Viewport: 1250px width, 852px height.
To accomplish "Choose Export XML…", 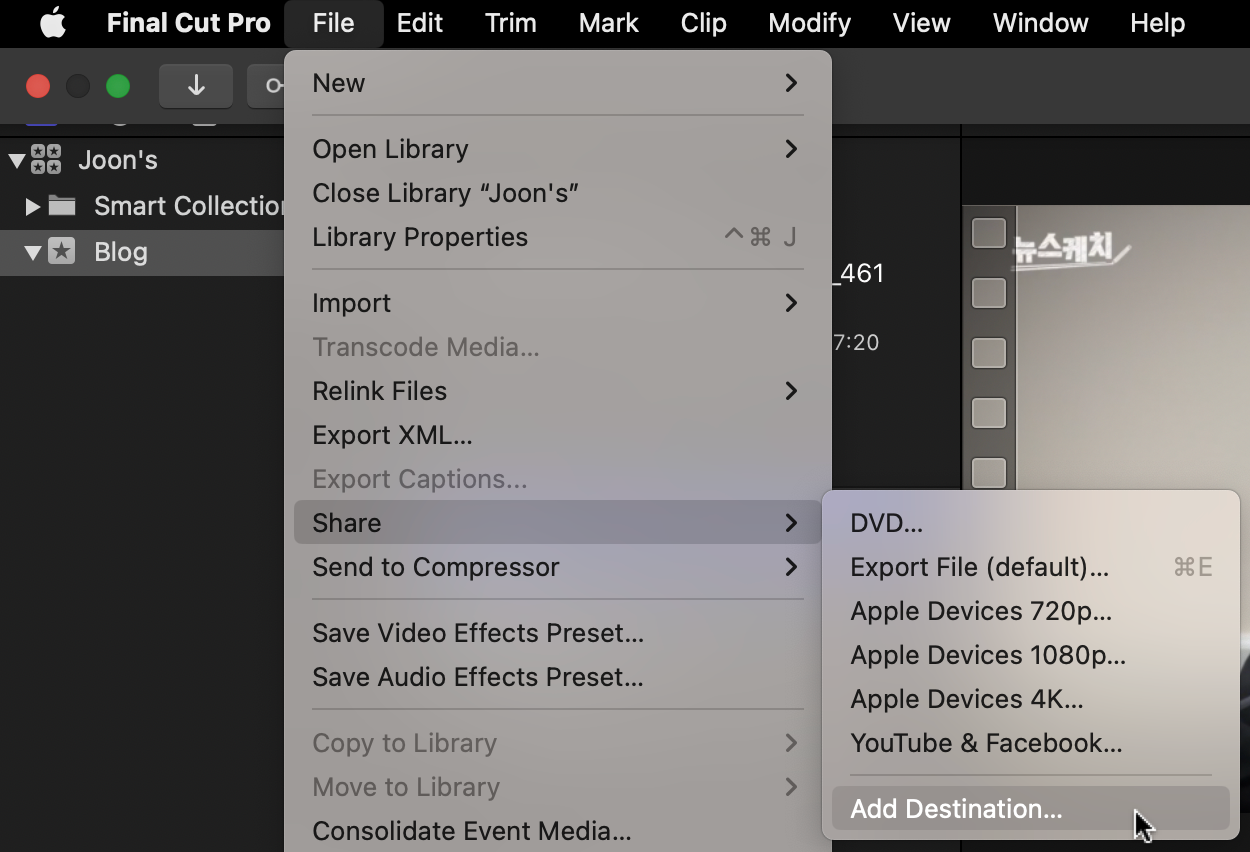I will [558, 435].
